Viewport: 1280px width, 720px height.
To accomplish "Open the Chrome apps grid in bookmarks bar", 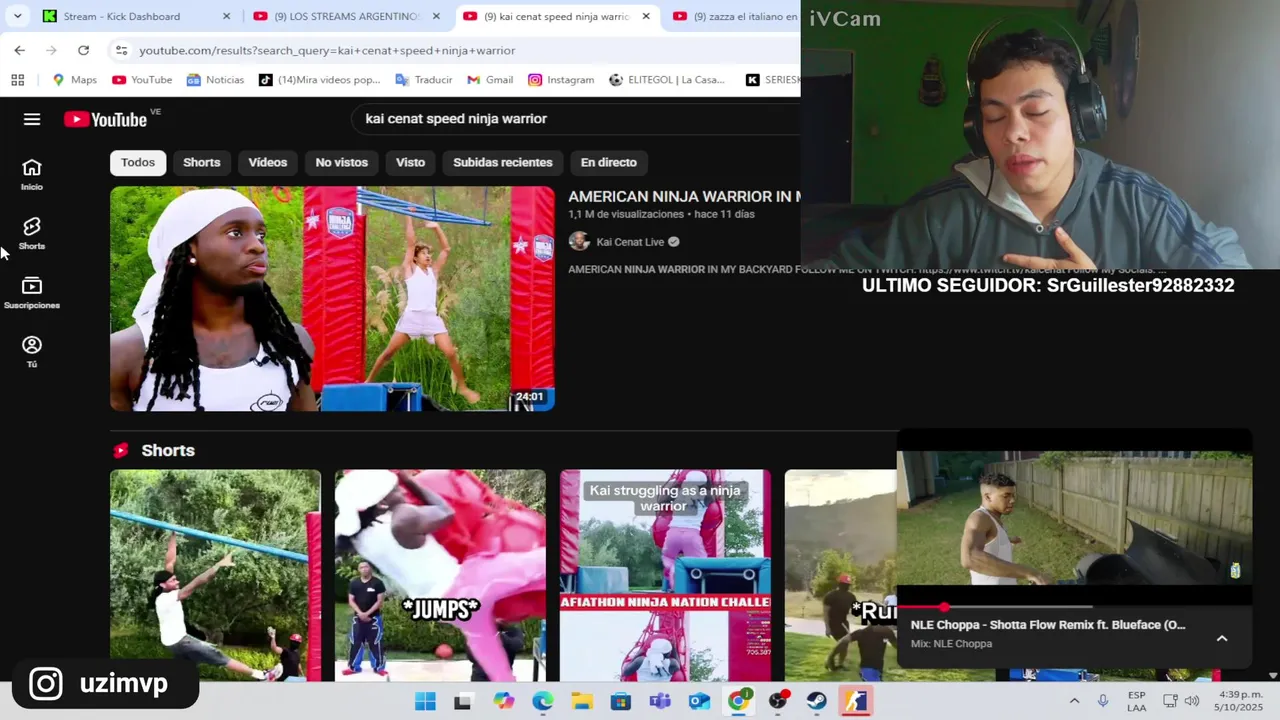I will pyautogui.click(x=18, y=80).
